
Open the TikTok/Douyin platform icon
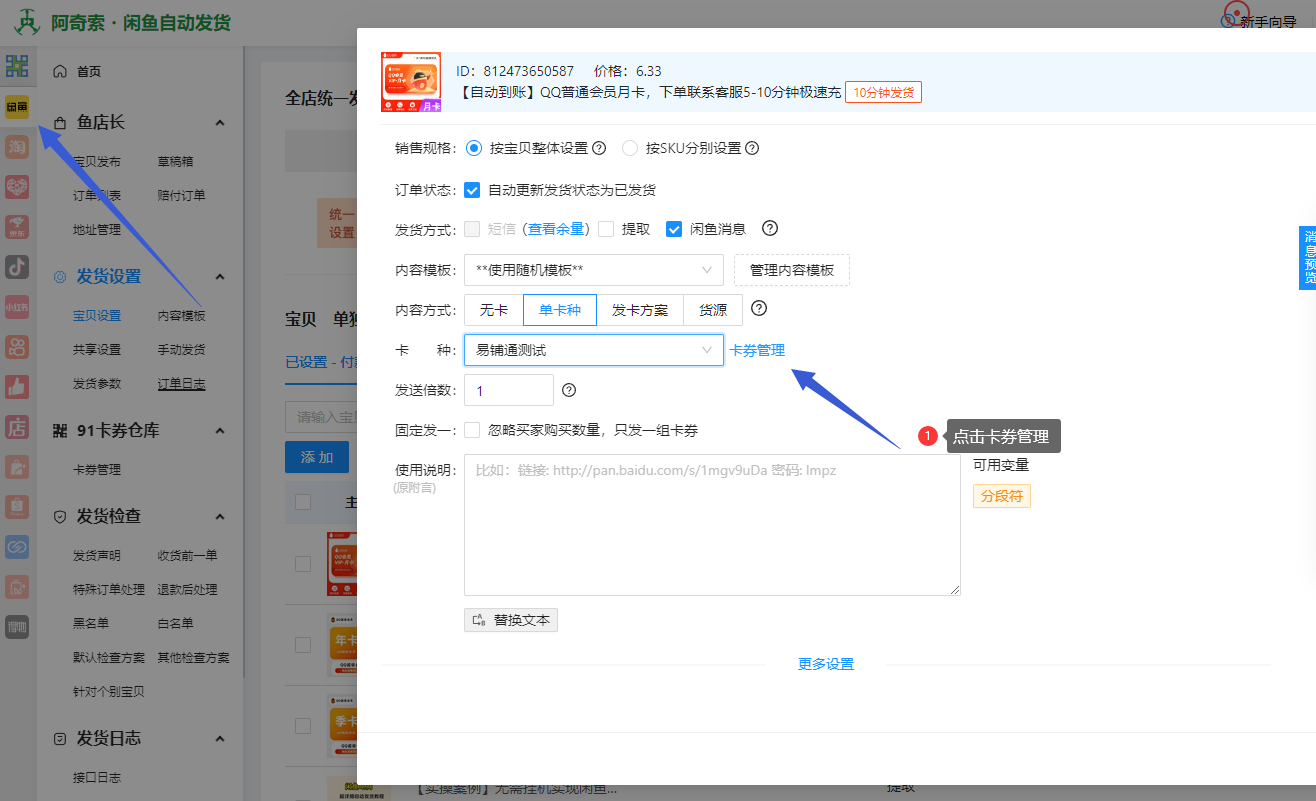(17, 267)
